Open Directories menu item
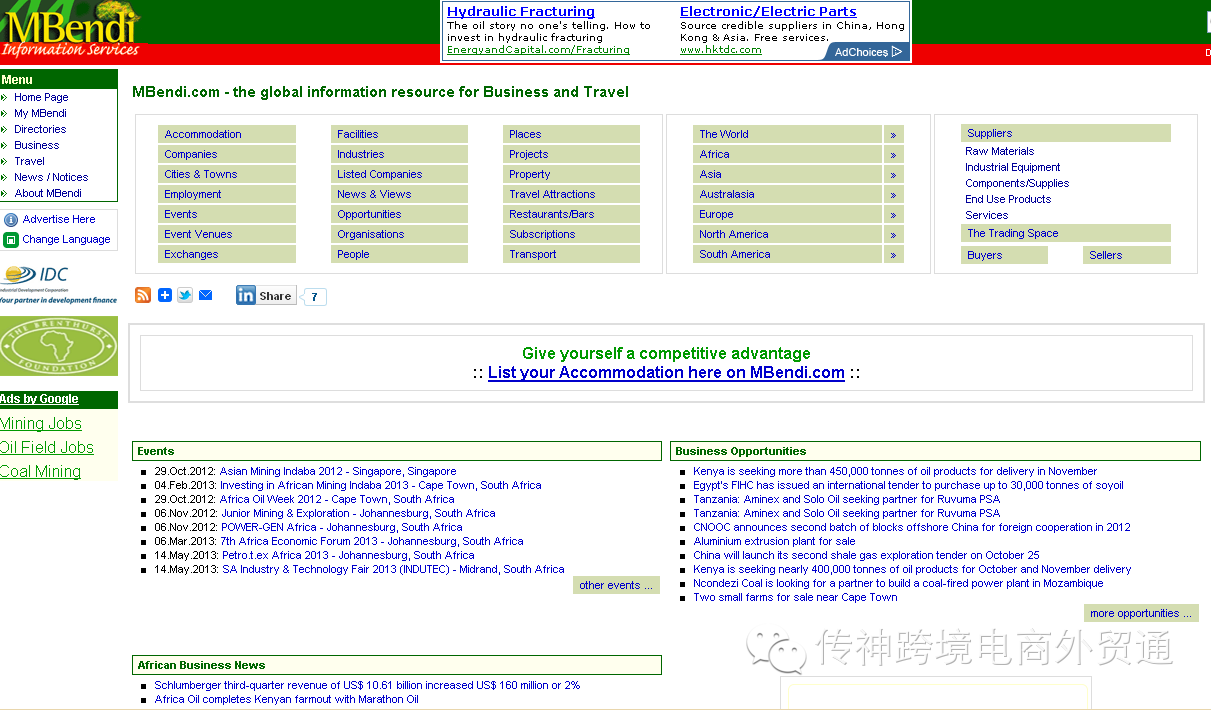Viewport: 1211px width, 710px height. 40,129
